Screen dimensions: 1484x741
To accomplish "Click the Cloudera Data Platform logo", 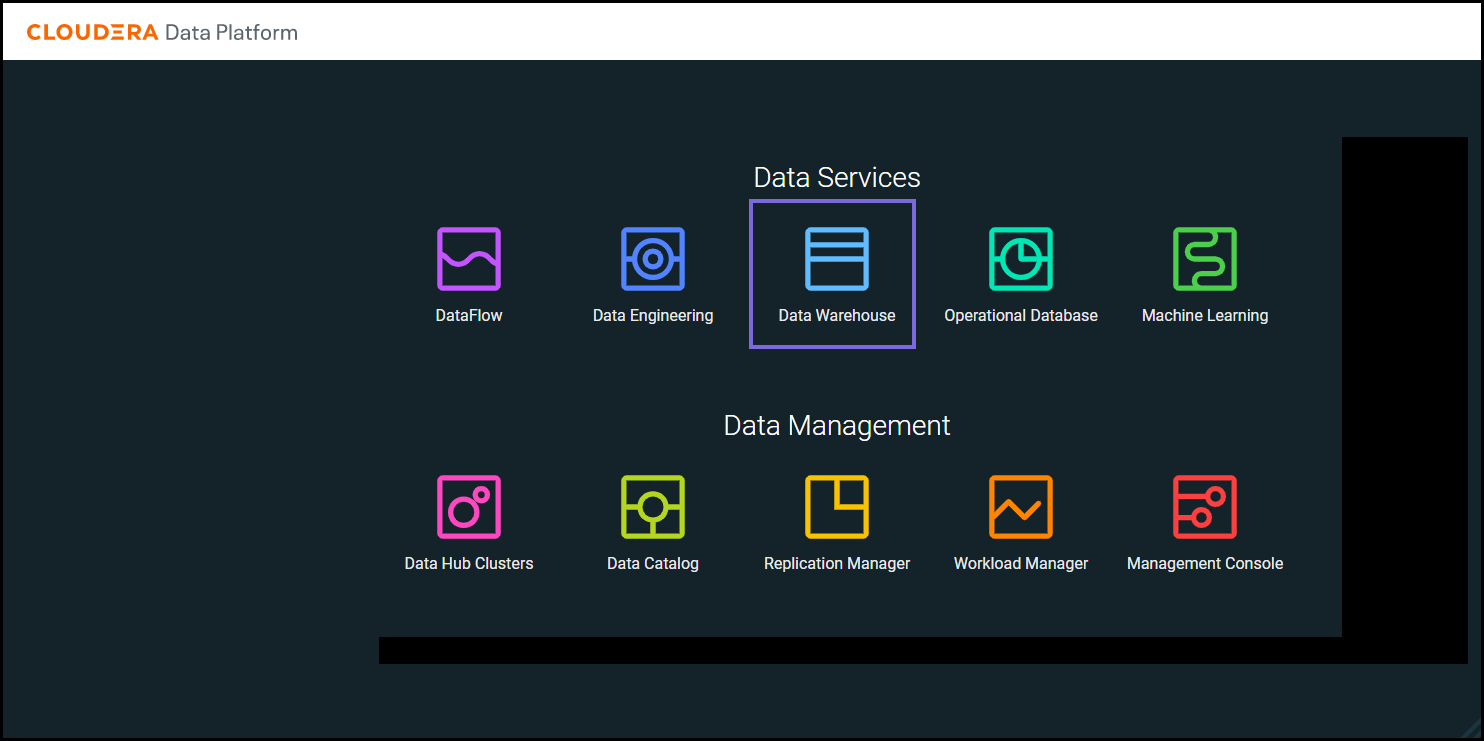I will pyautogui.click(x=162, y=32).
